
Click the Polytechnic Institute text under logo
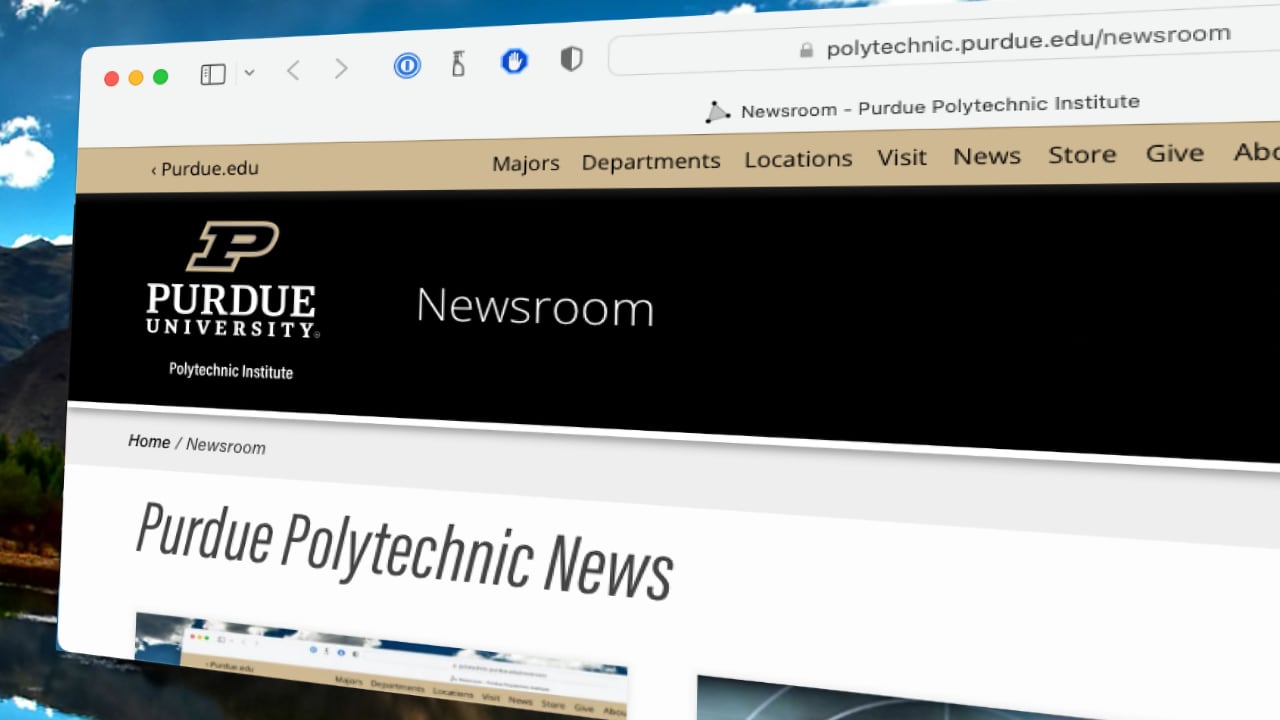231,370
